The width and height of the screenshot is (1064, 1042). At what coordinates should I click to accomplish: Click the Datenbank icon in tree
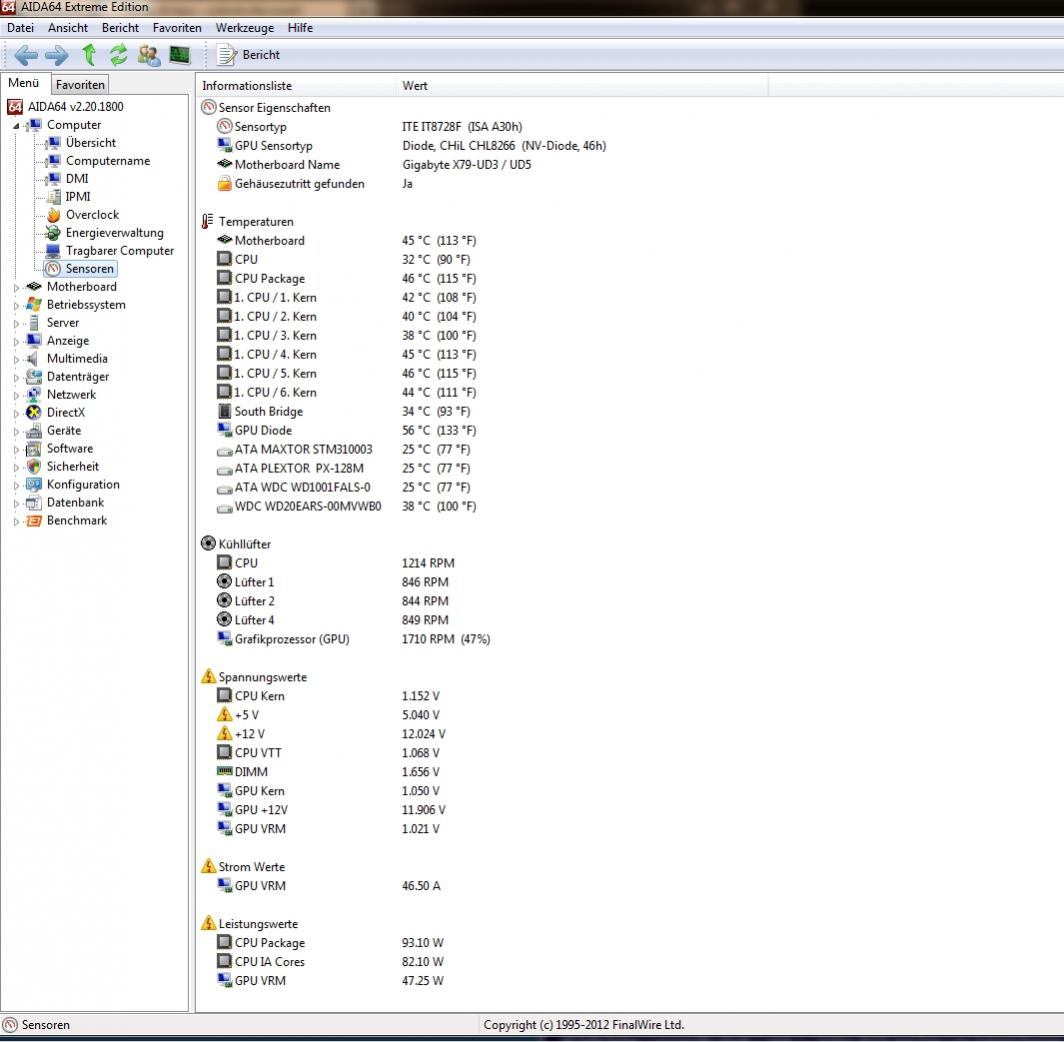(34, 503)
